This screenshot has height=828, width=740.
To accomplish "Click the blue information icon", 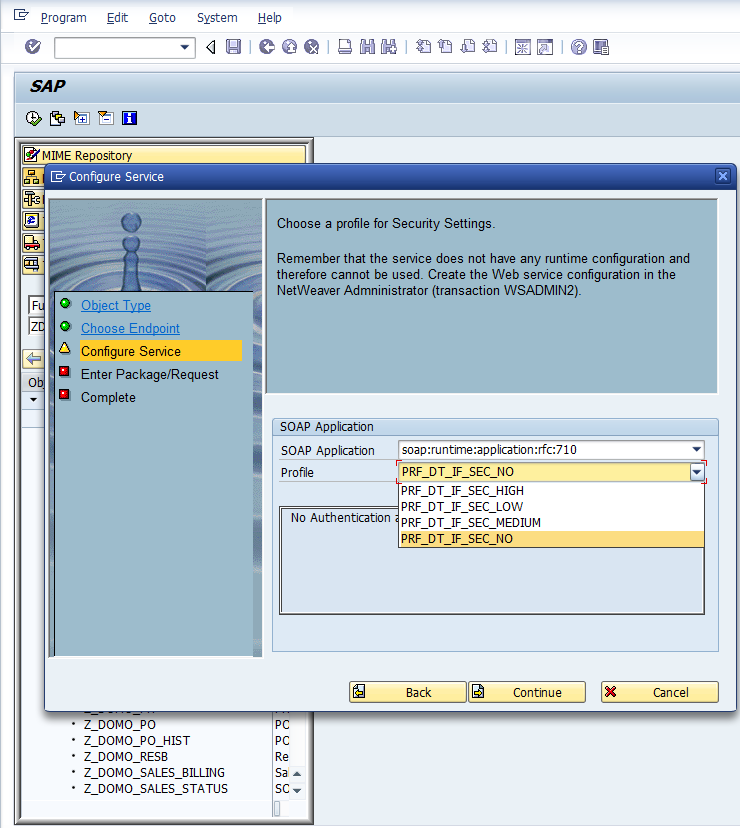I will 129,118.
